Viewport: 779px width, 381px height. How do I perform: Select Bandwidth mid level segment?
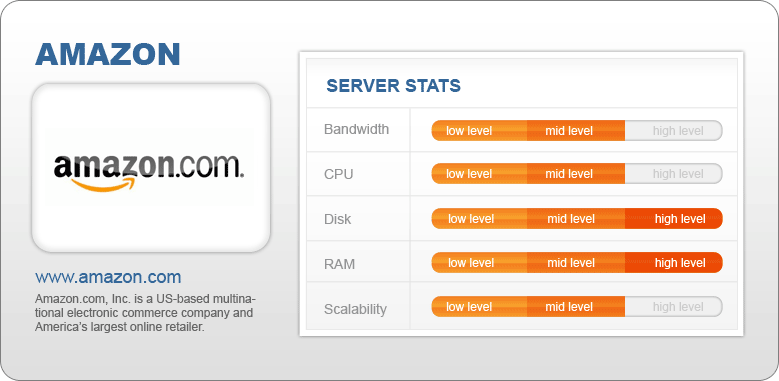[576, 131]
